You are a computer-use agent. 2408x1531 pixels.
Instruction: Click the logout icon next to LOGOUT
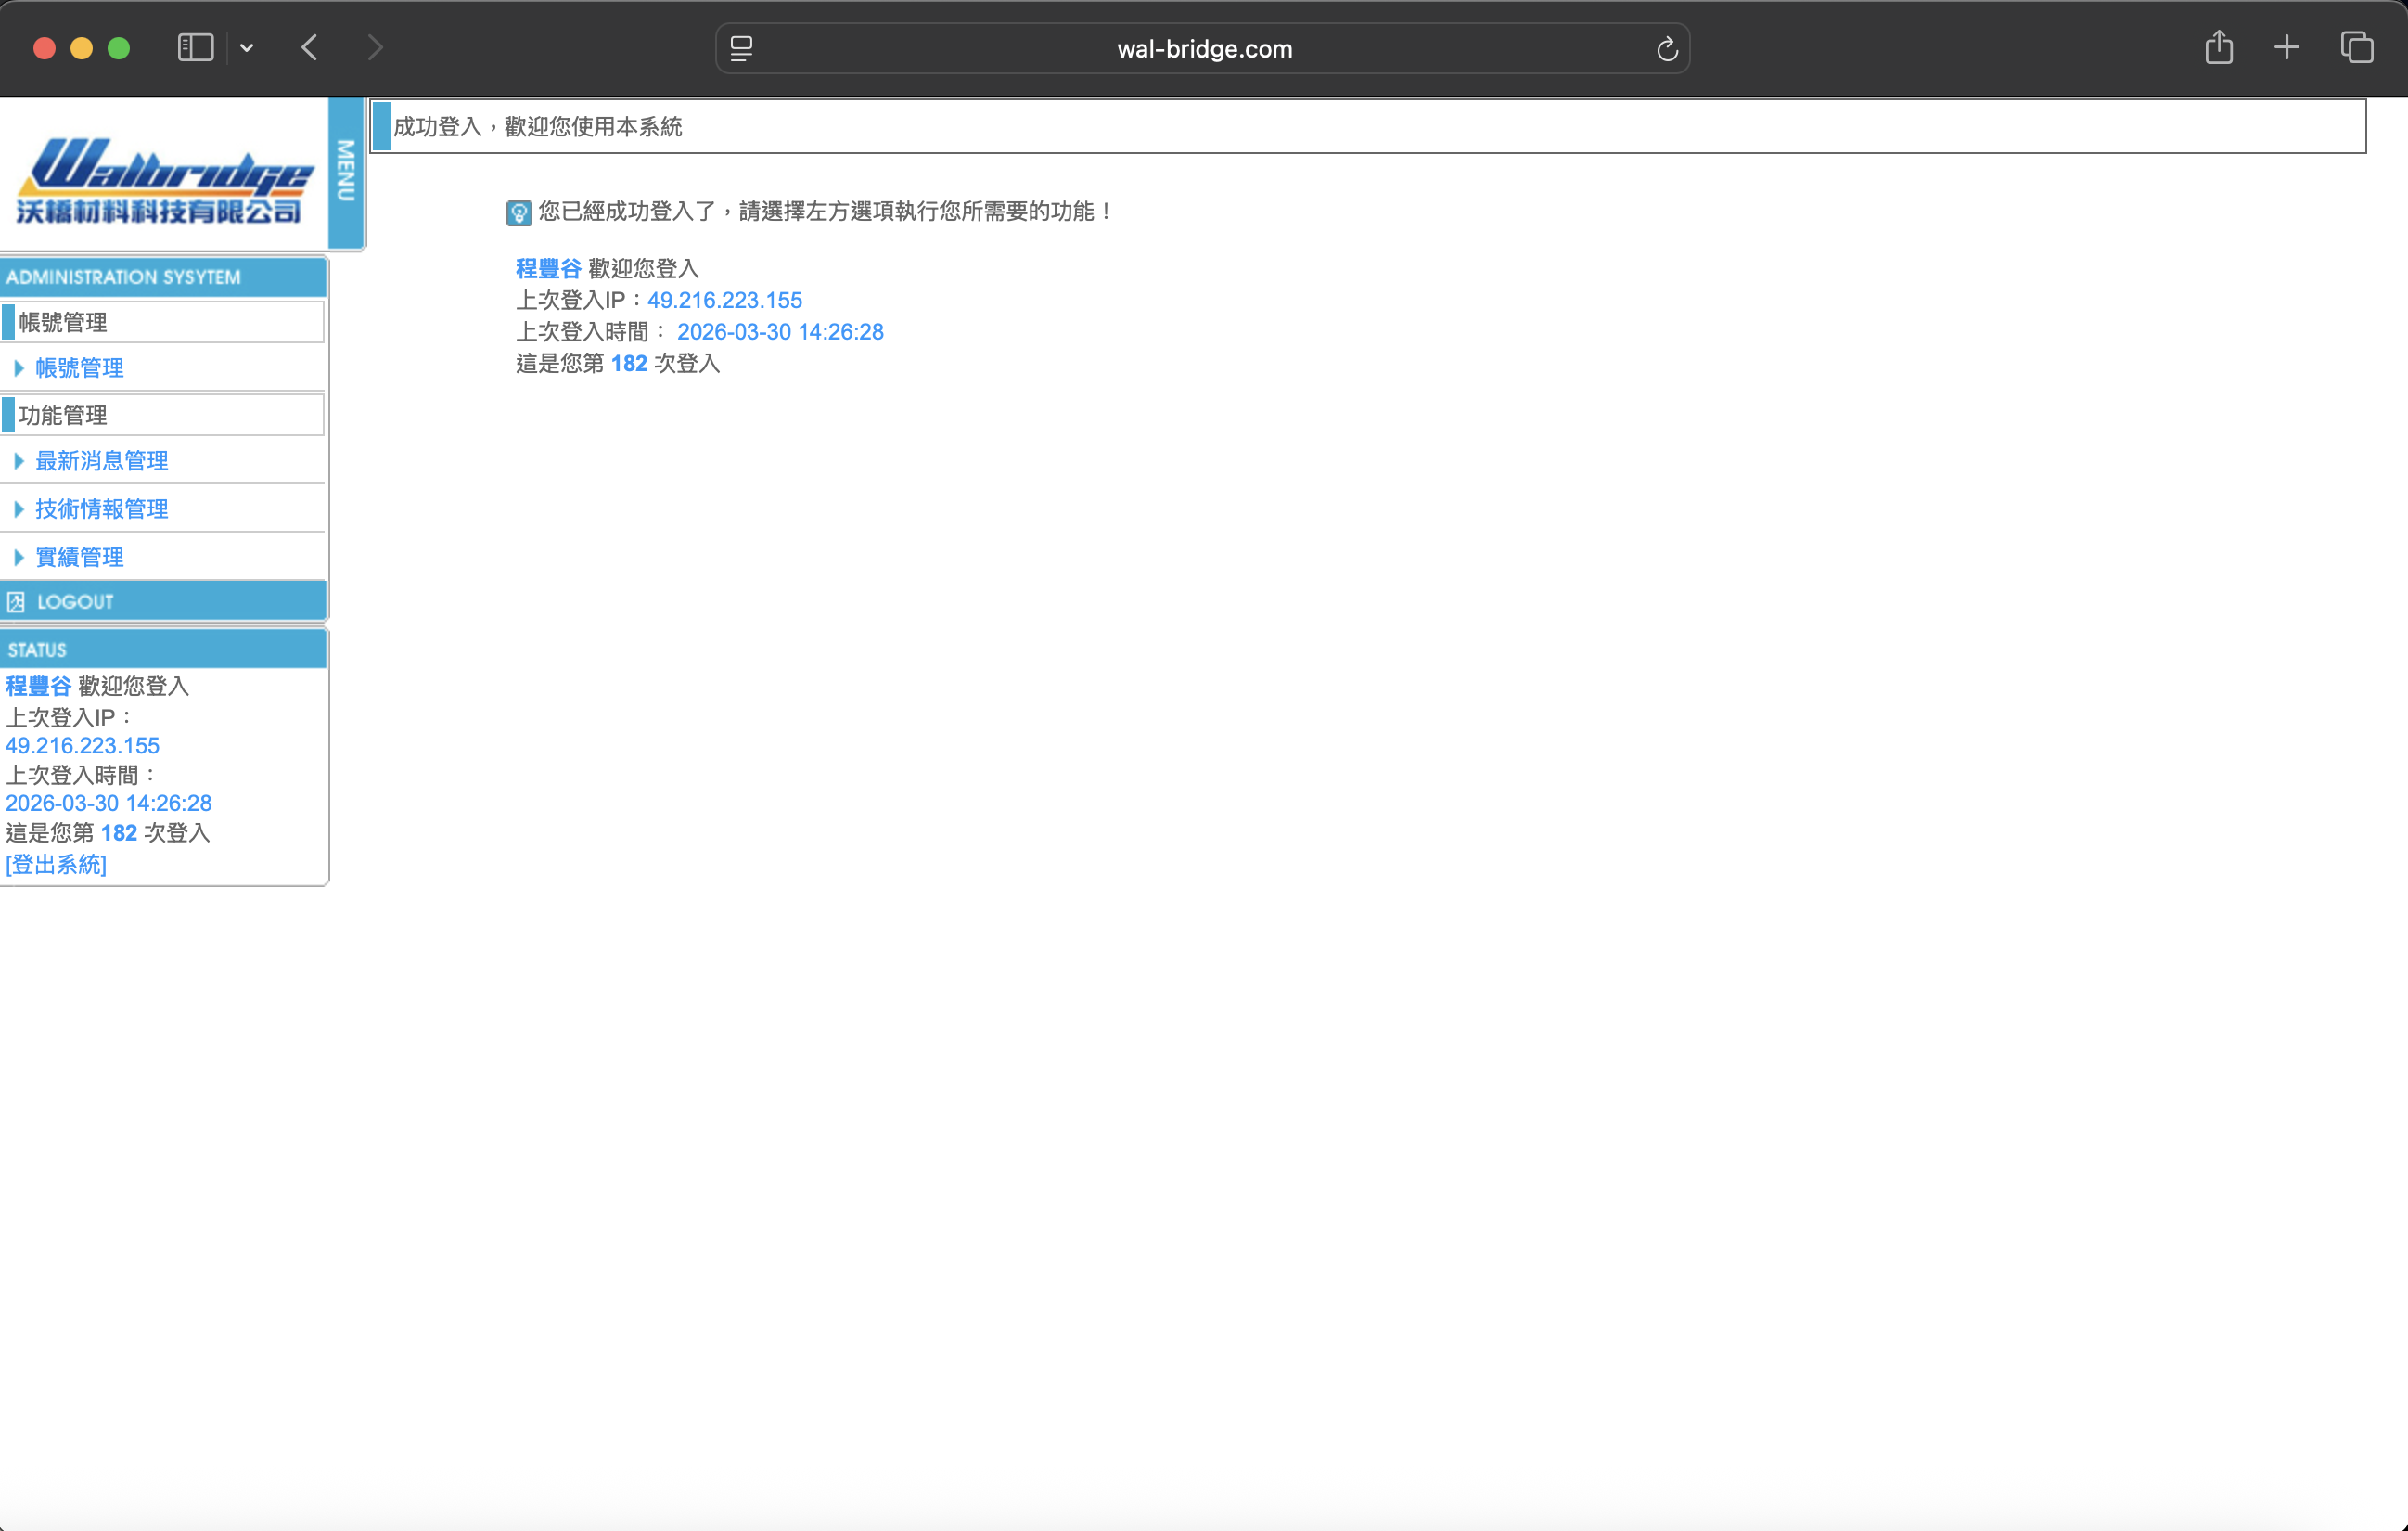coord(16,602)
